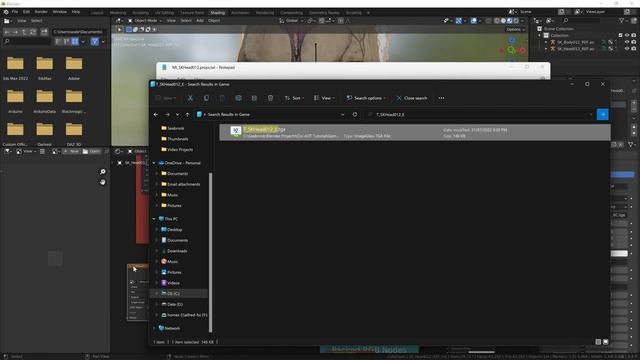
Task: Collapse This PC in Explorer navigation tree
Action: click(x=154, y=219)
